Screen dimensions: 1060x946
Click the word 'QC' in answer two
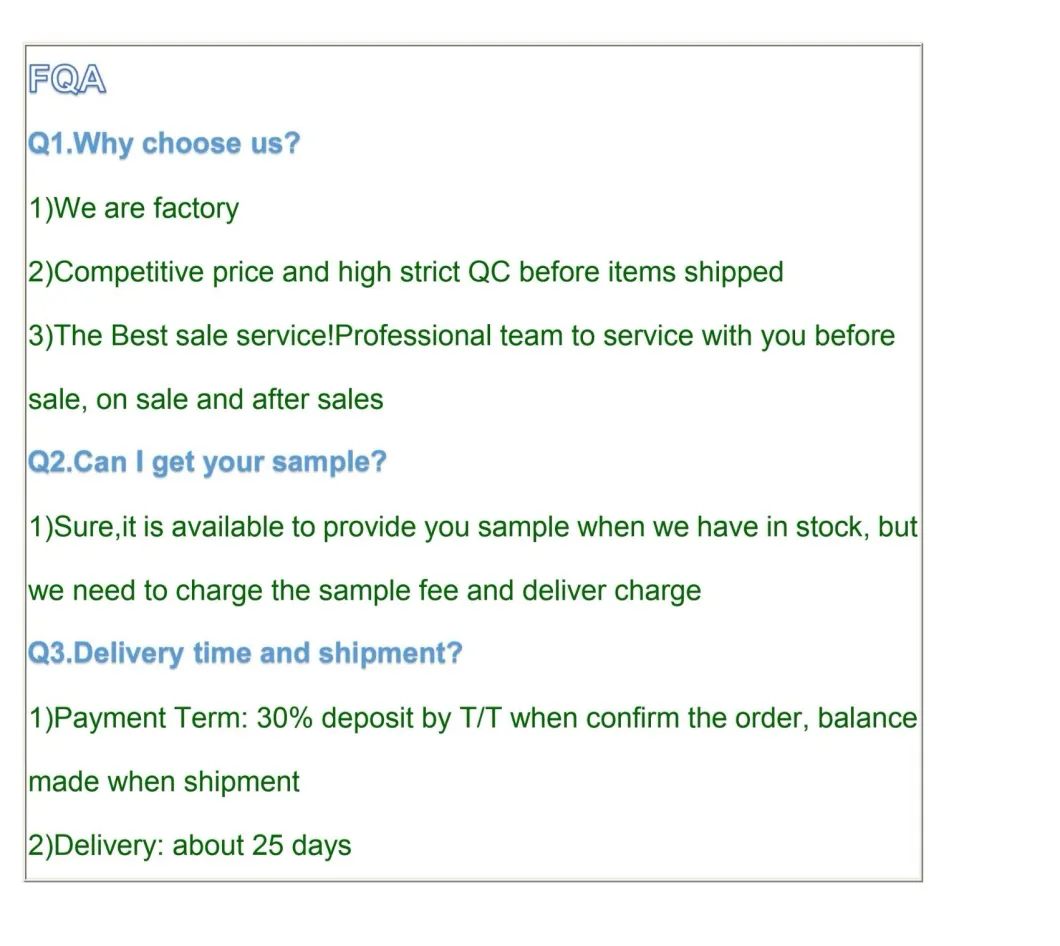(x=489, y=273)
